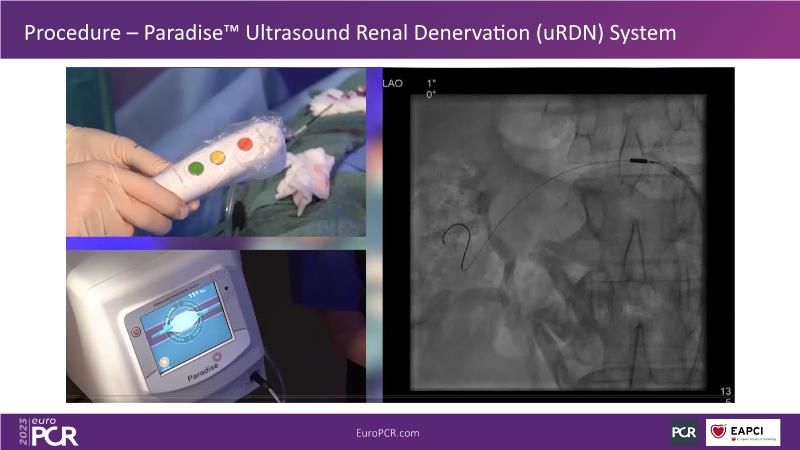The image size is (800, 450).
Task: Click the euroPCR 2023 logo
Action: pyautogui.click(x=48, y=431)
